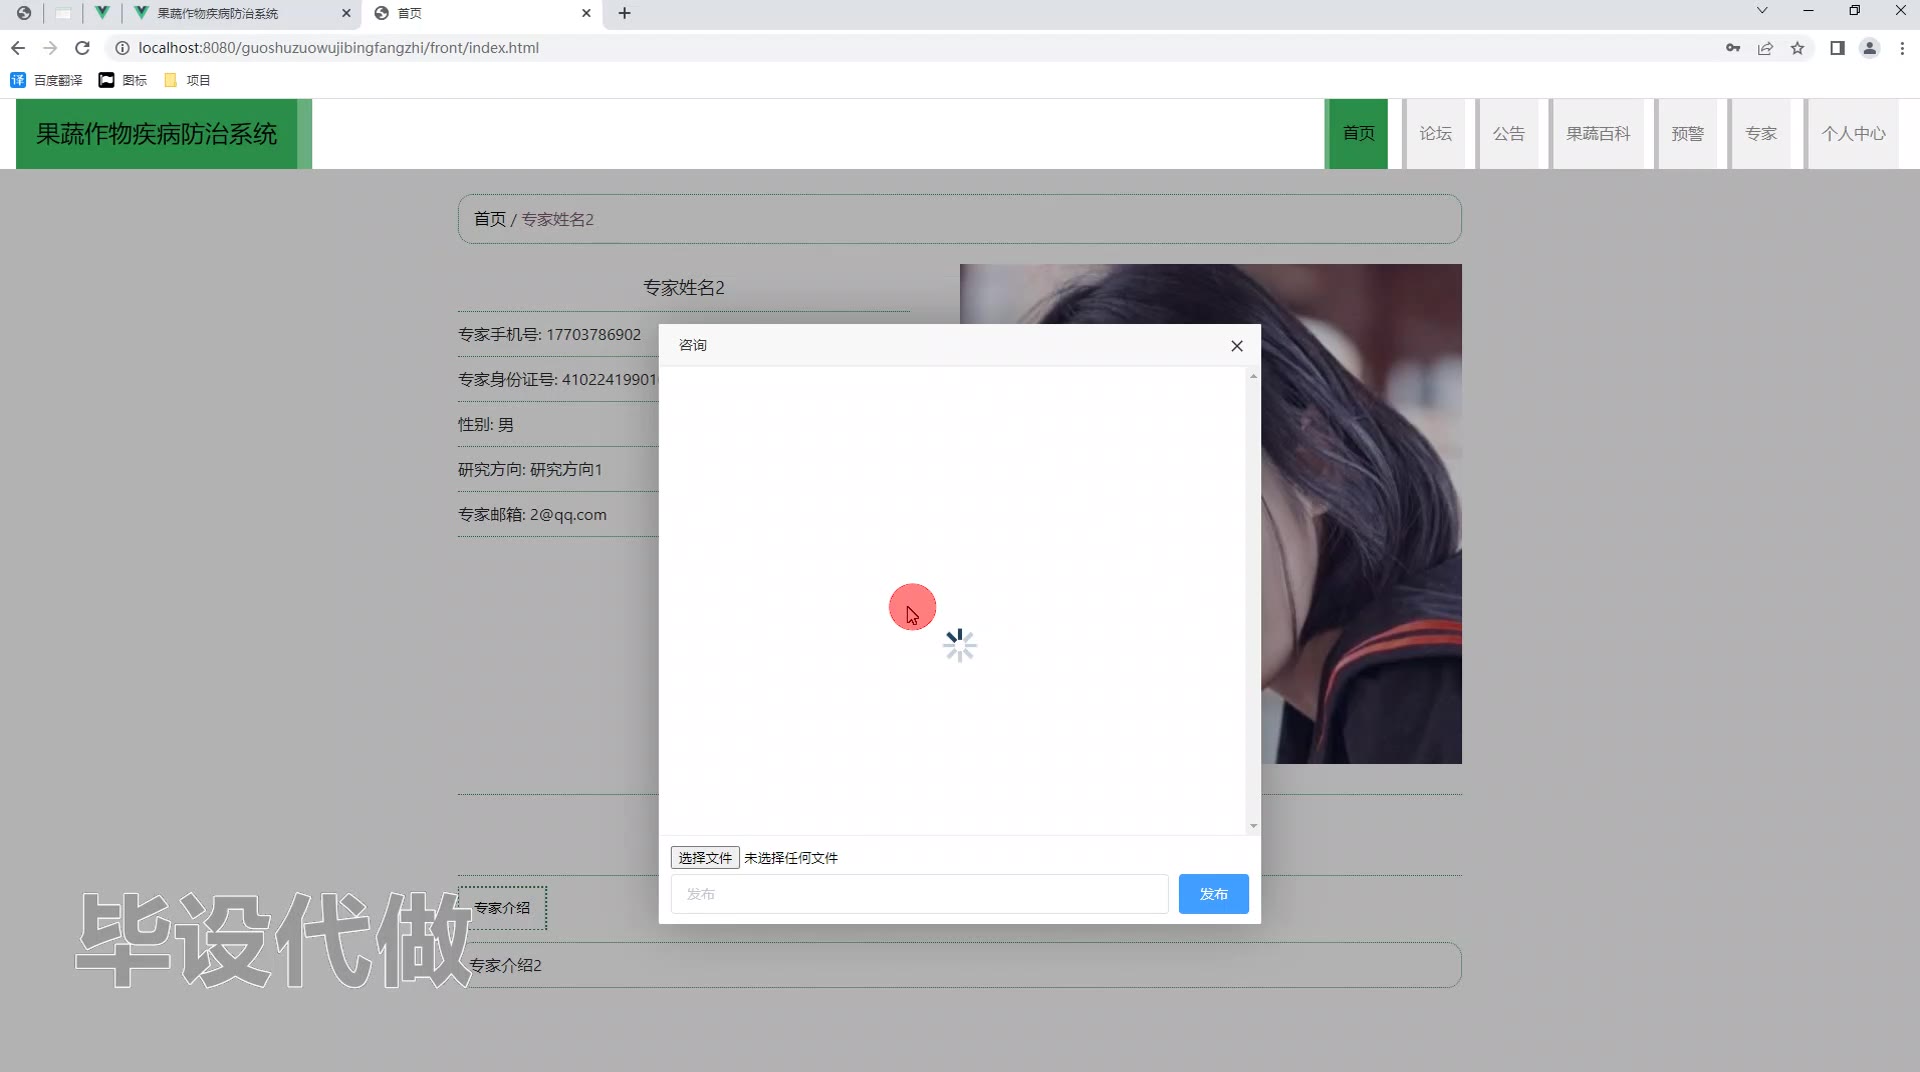Expand the tab search chevron
The image size is (1920, 1072).
click(1762, 11)
